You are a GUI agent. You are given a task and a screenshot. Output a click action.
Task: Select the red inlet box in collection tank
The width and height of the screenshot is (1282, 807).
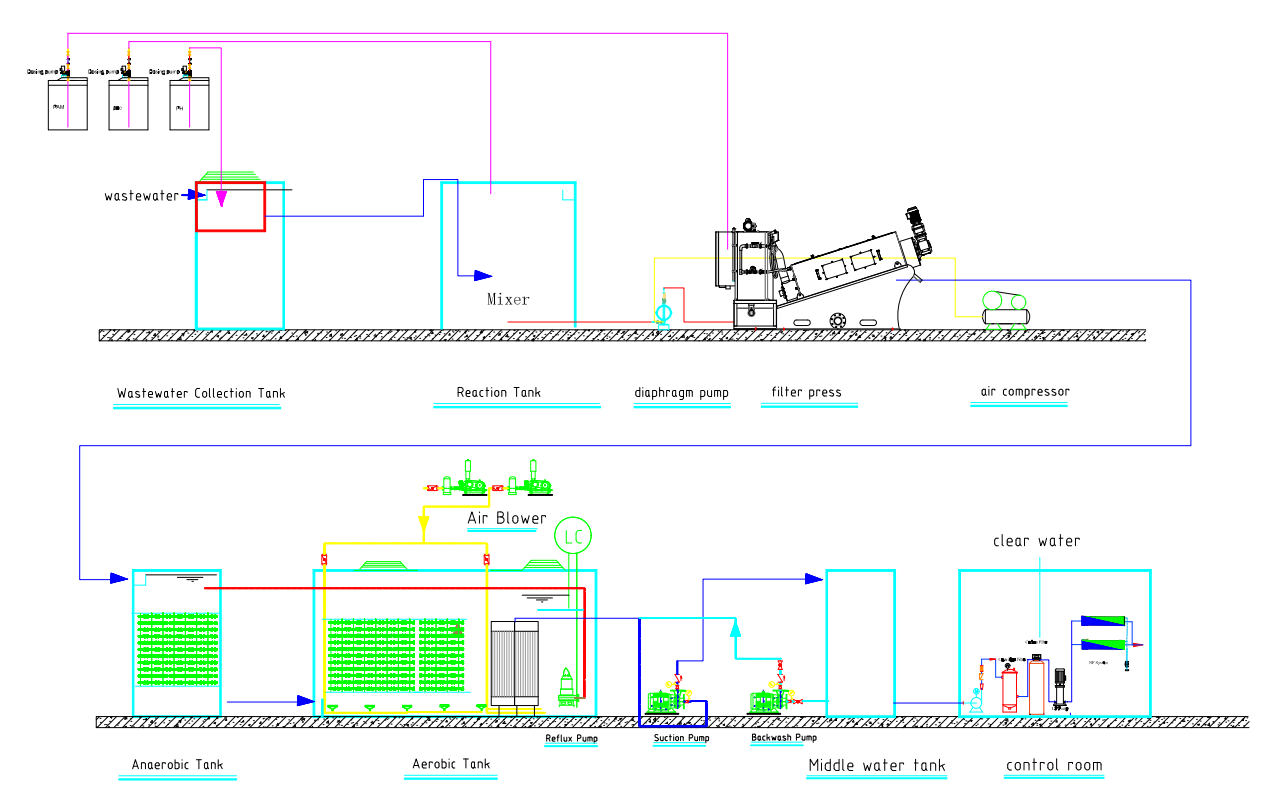[230, 207]
